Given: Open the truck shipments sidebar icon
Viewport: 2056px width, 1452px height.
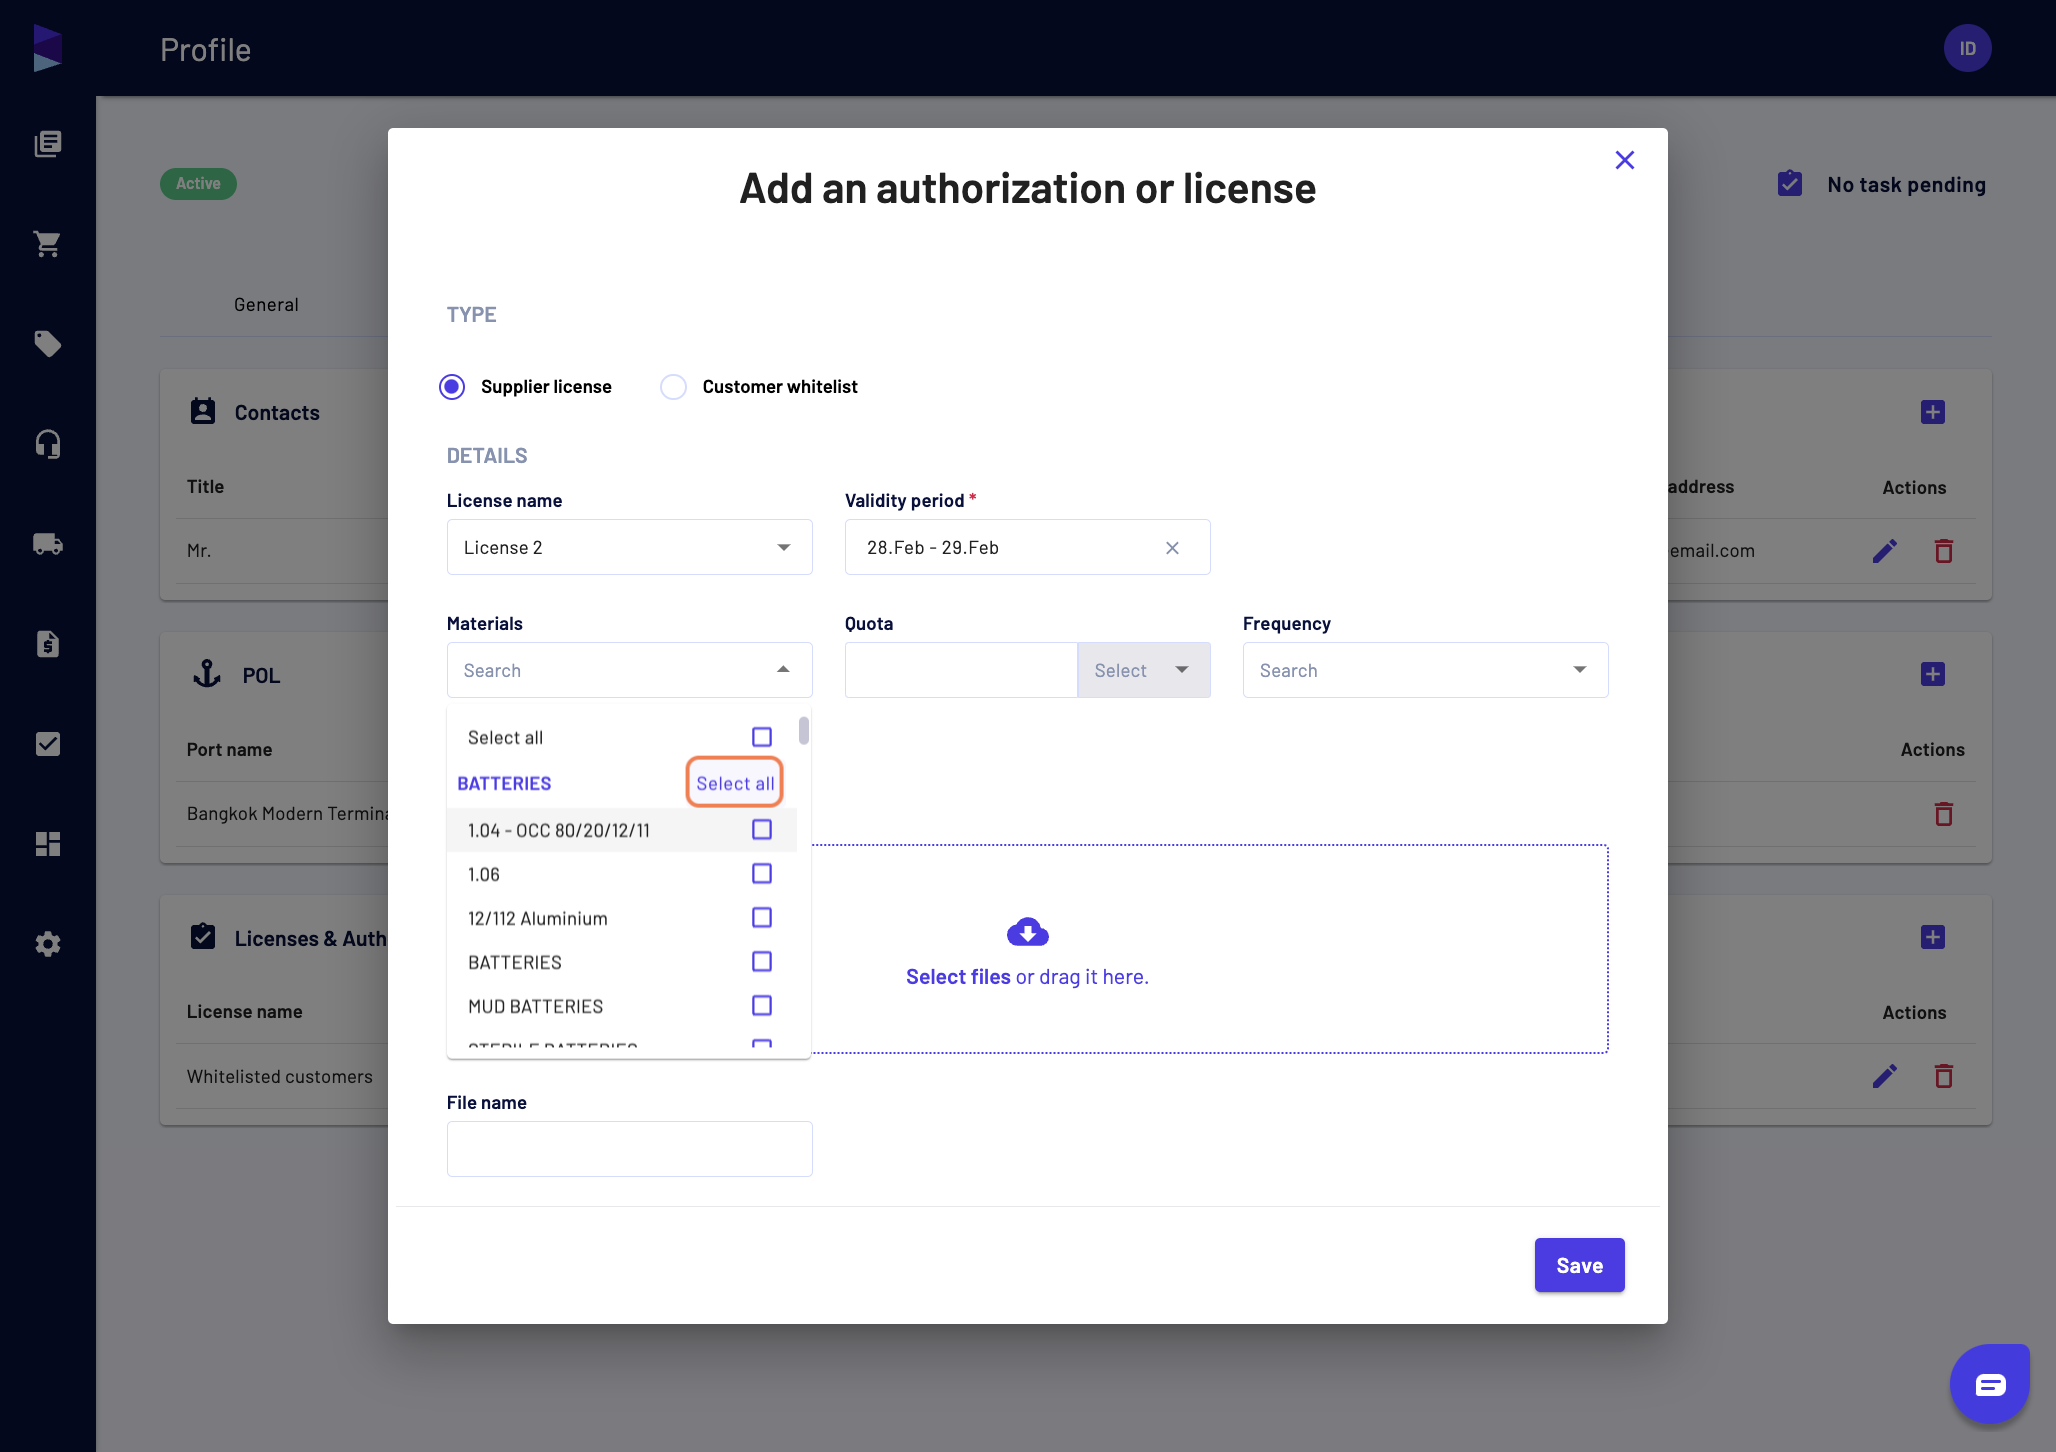Looking at the screenshot, I should (47, 544).
